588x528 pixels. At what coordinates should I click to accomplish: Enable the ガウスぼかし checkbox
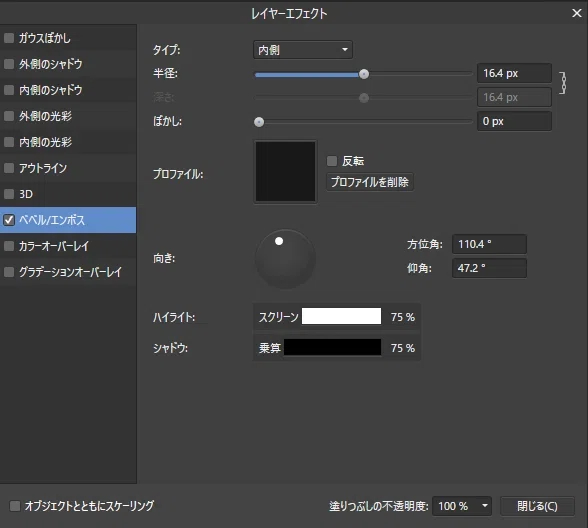tap(9, 38)
